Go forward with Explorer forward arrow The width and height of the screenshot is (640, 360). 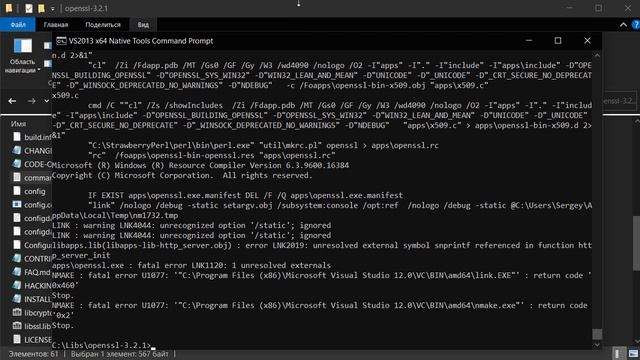coord(31,101)
